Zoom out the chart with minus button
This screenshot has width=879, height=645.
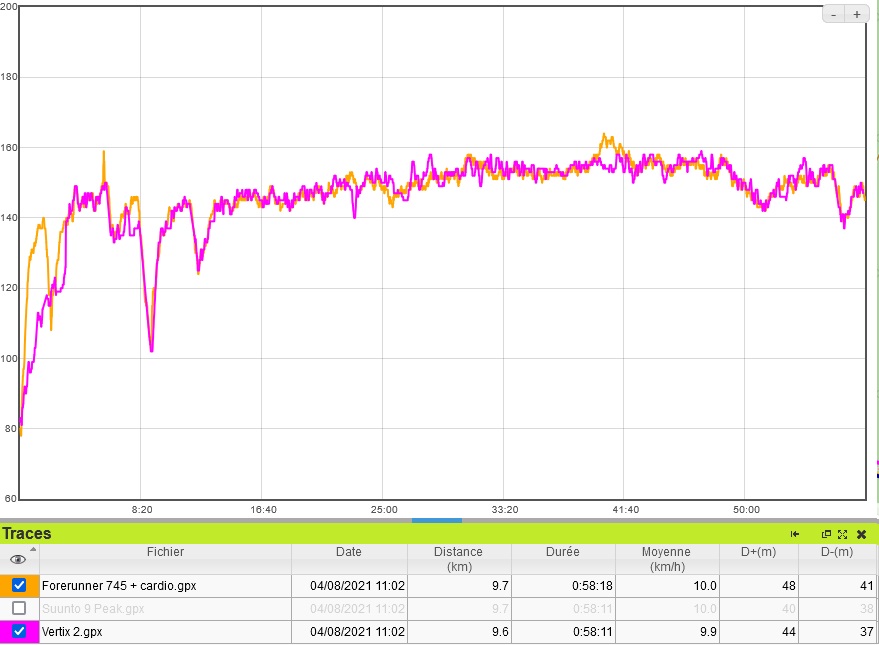[834, 14]
